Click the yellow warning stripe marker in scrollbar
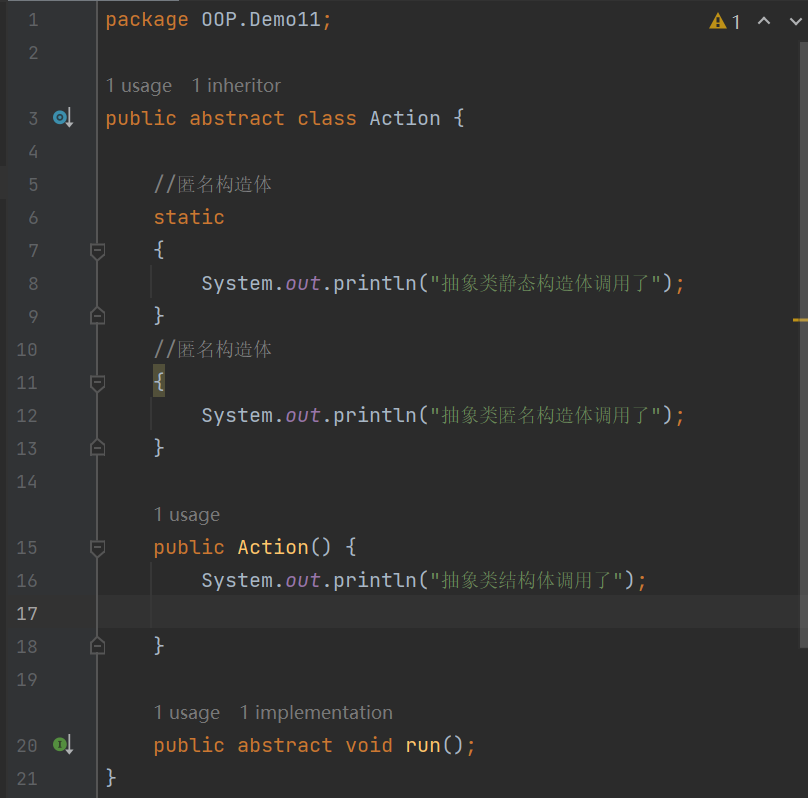Image resolution: width=808 pixels, height=798 pixels. (x=800, y=320)
